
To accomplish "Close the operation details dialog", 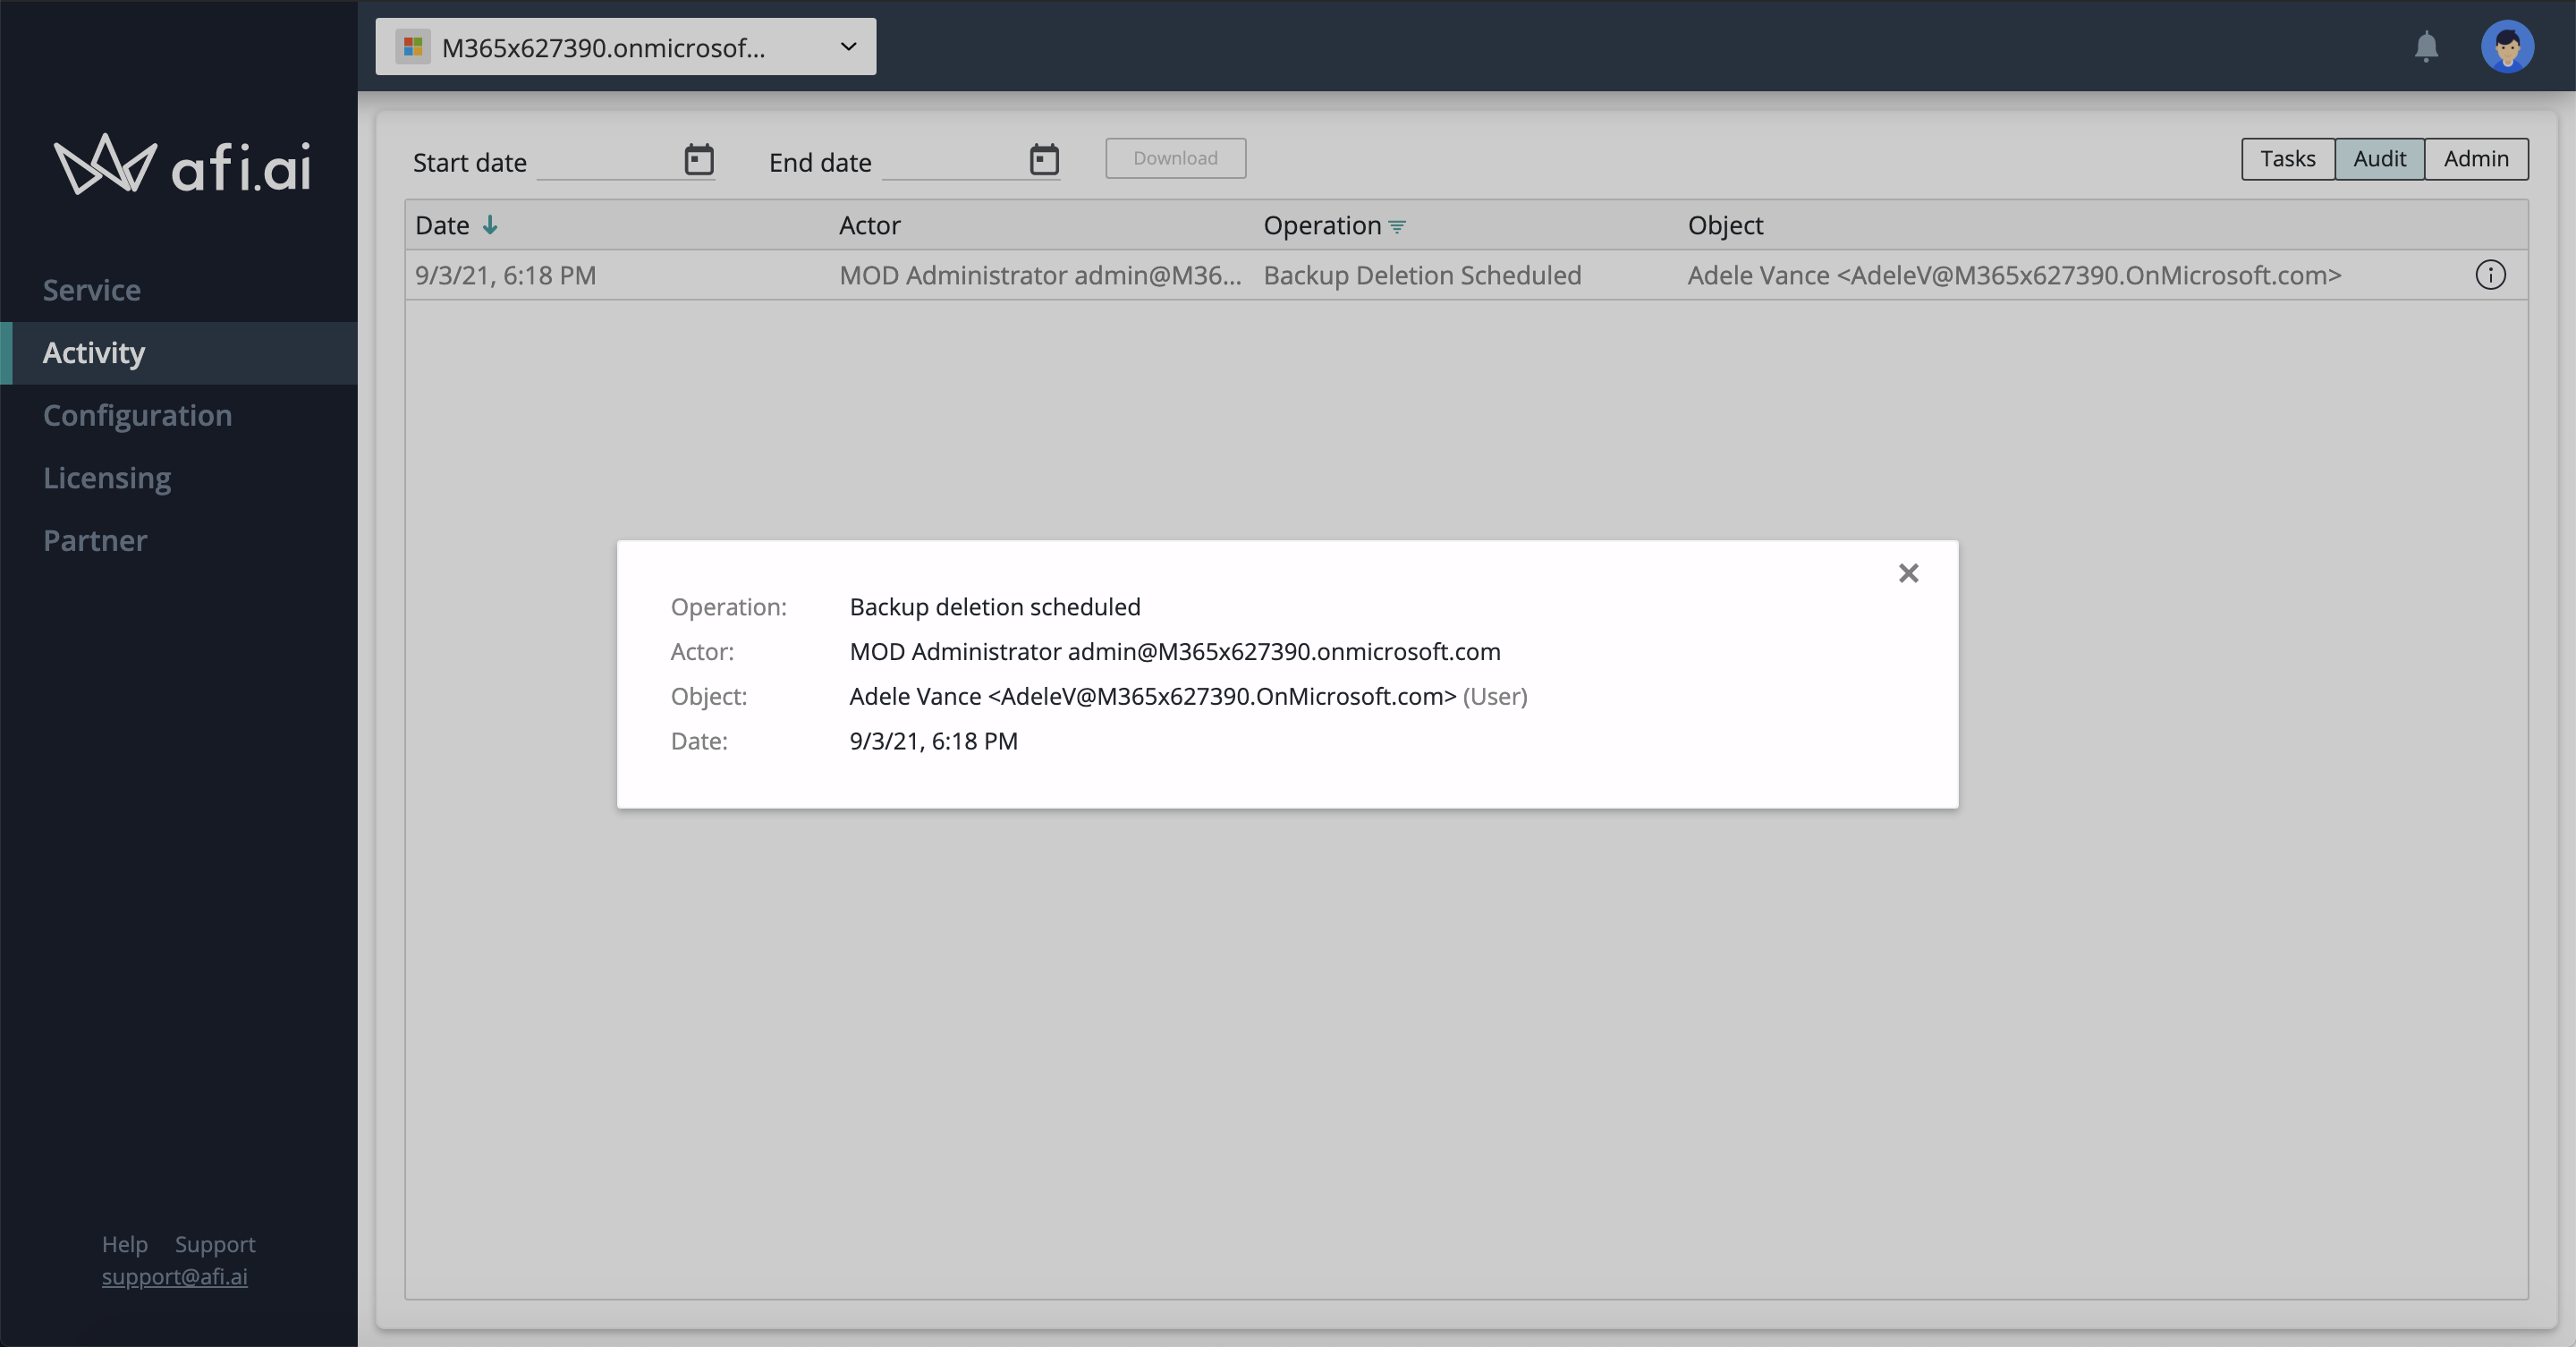I will (x=1908, y=573).
